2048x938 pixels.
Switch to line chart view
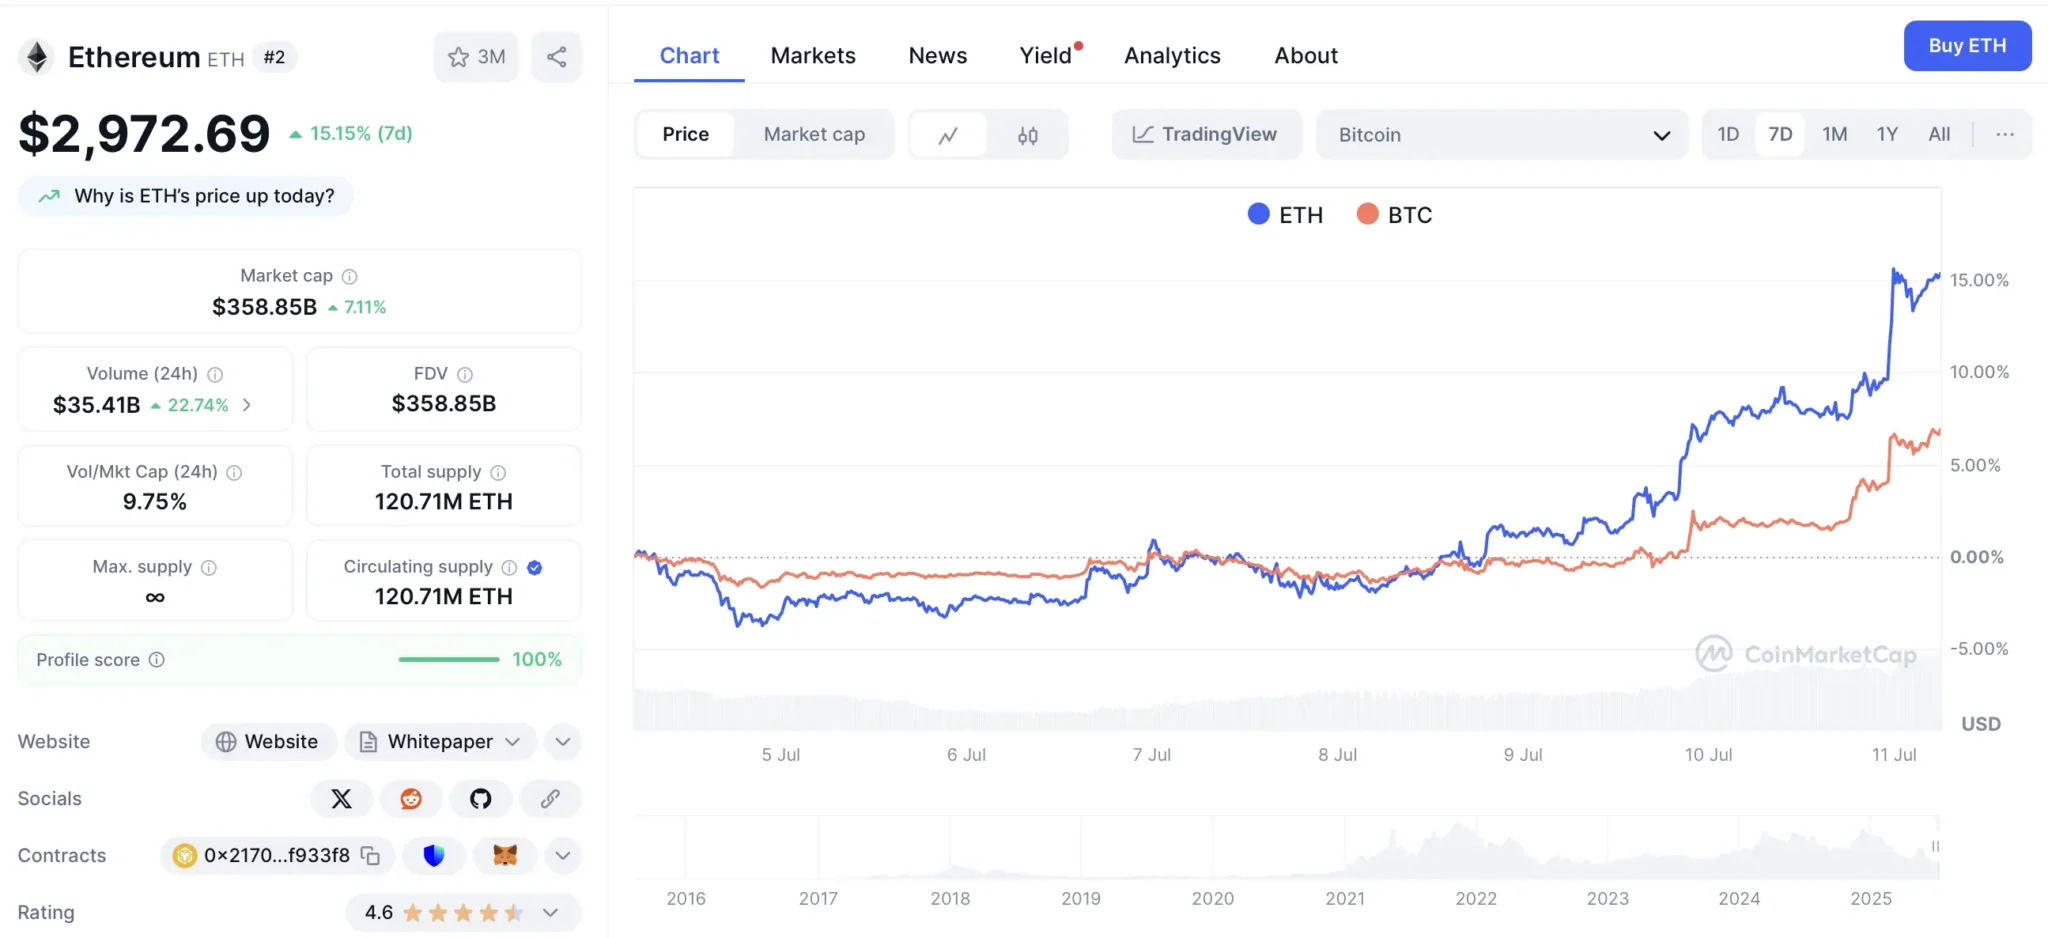[948, 135]
